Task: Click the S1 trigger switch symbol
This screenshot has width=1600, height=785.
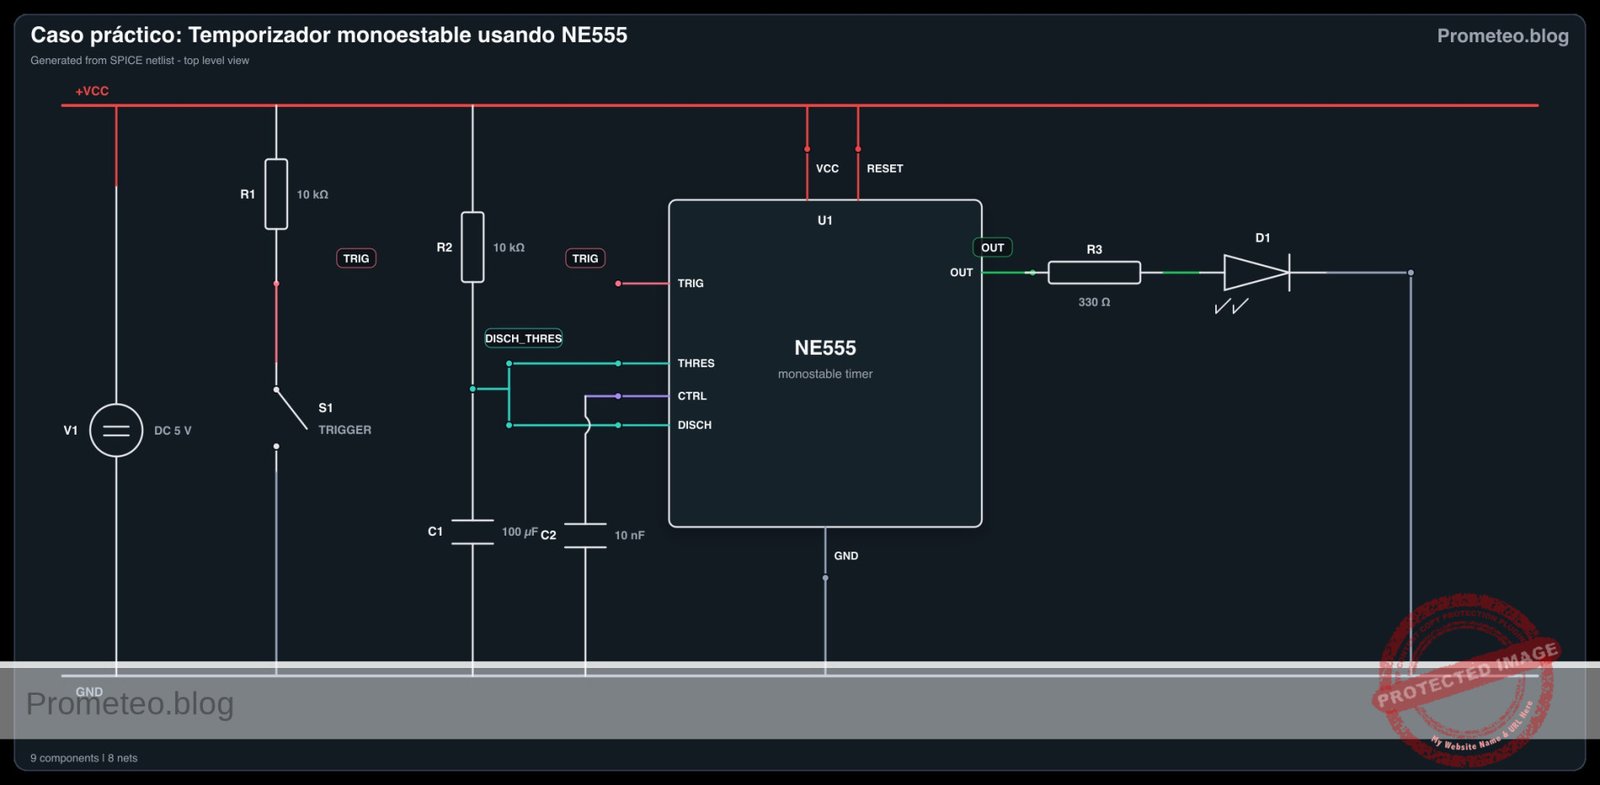Action: [x=290, y=417]
